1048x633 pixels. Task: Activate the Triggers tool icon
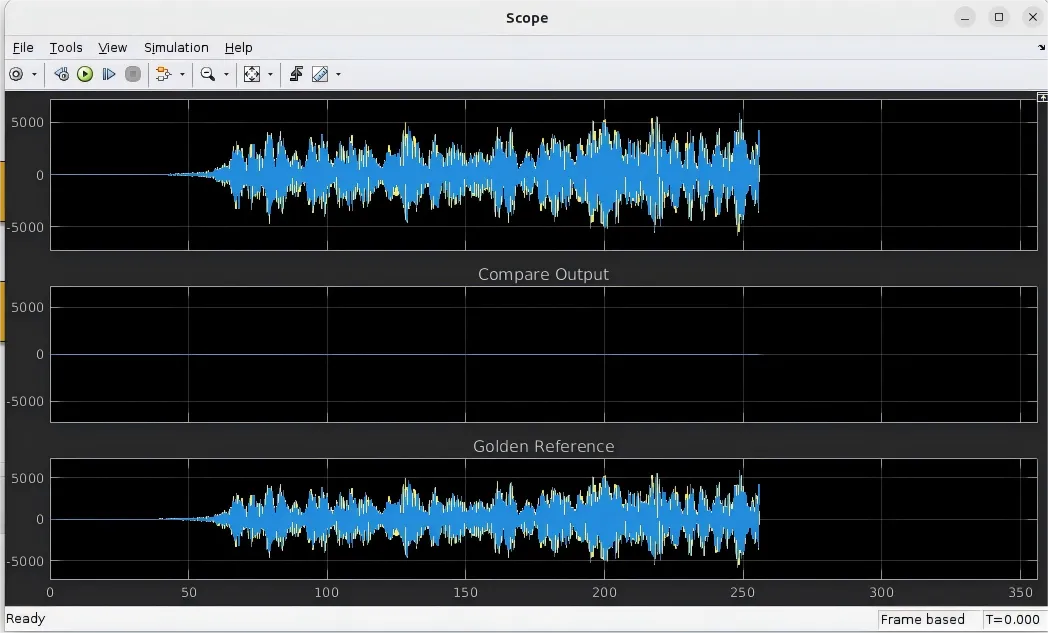click(x=296, y=74)
